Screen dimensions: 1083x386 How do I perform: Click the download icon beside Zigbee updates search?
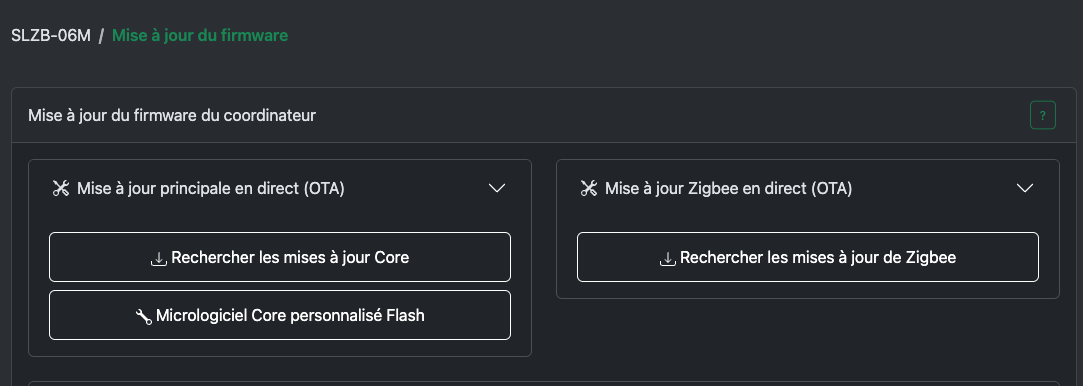click(667, 258)
